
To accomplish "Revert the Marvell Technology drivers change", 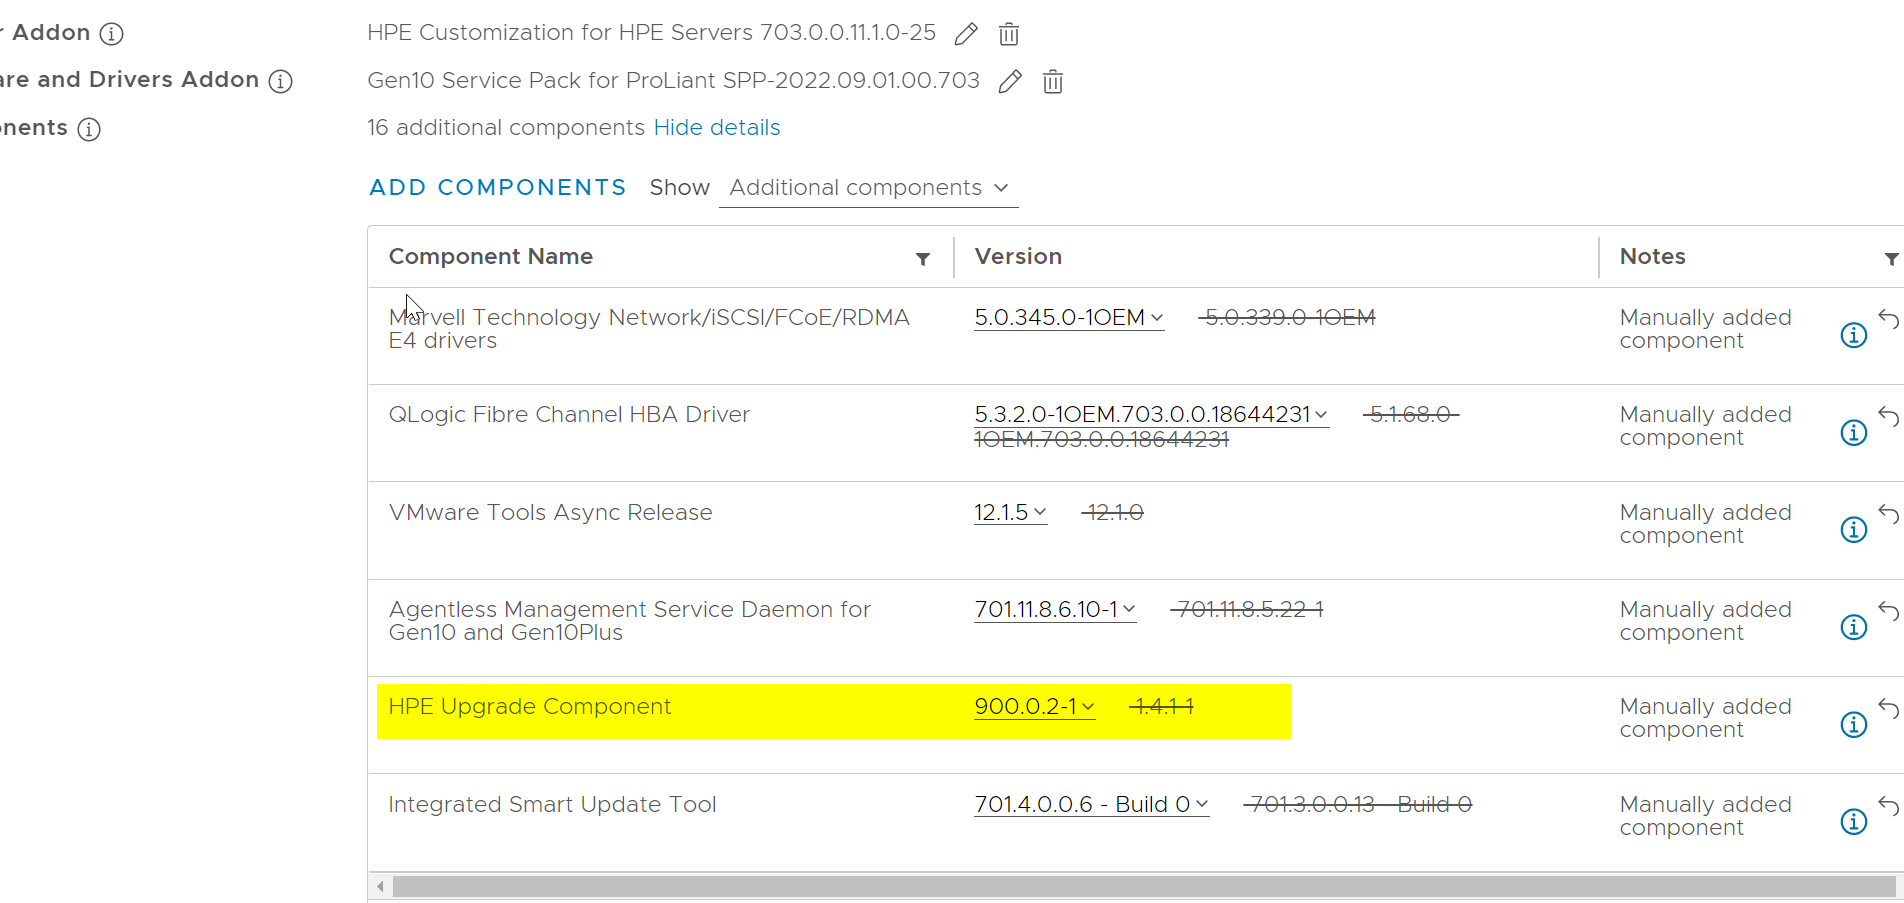I will [1888, 319].
